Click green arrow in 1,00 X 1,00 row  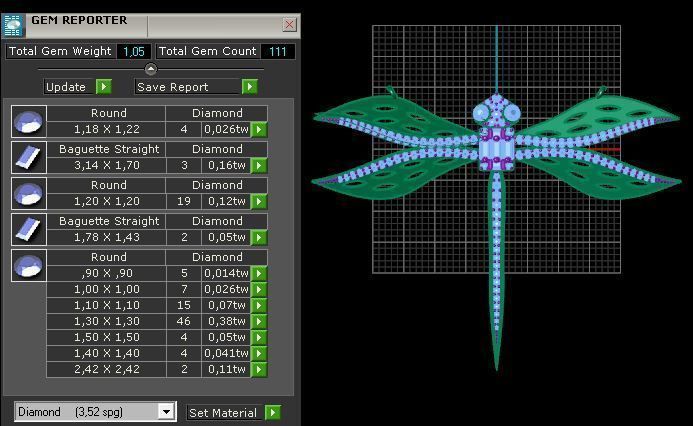click(259, 289)
